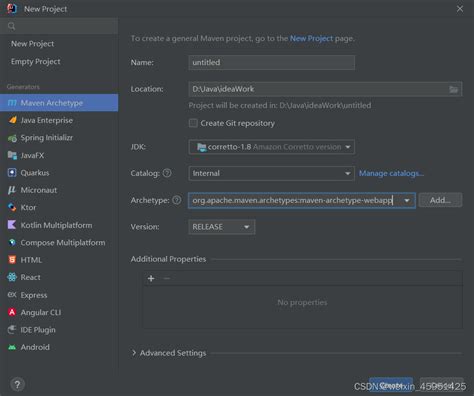This screenshot has width=474, height=396.
Task: Open the Catalog help question mark
Action: [x=167, y=173]
